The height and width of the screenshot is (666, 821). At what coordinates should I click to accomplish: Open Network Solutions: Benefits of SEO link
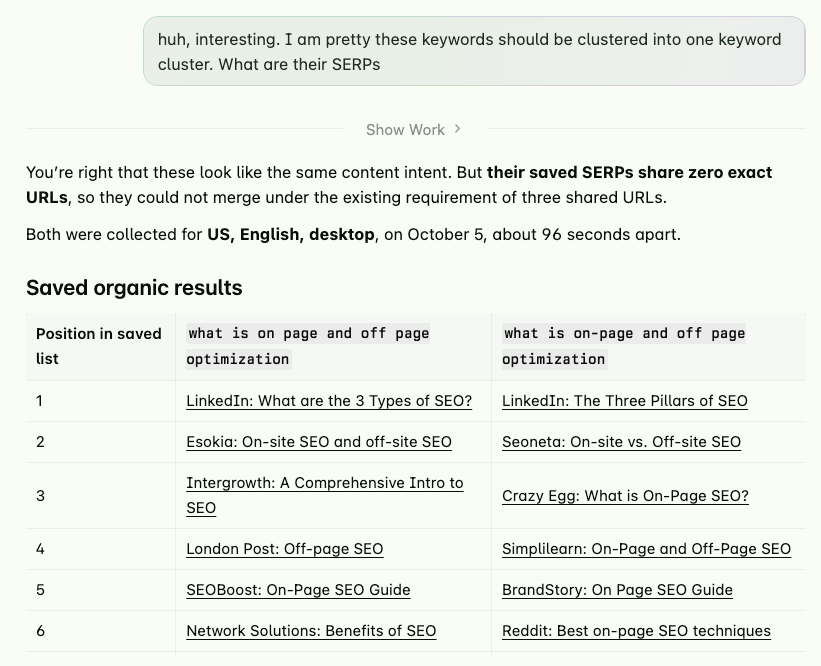(311, 631)
